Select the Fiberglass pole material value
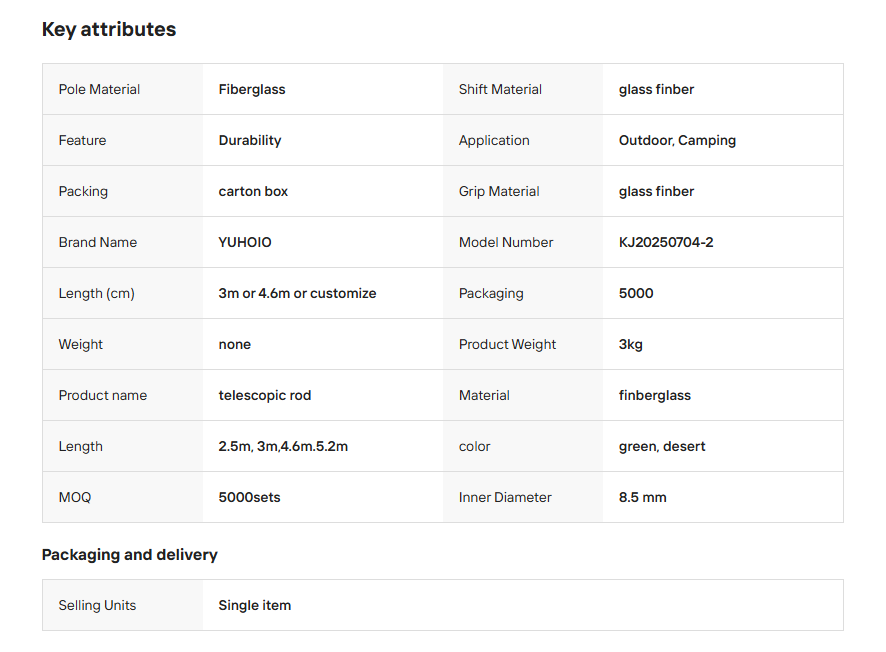The image size is (886, 652). point(252,90)
